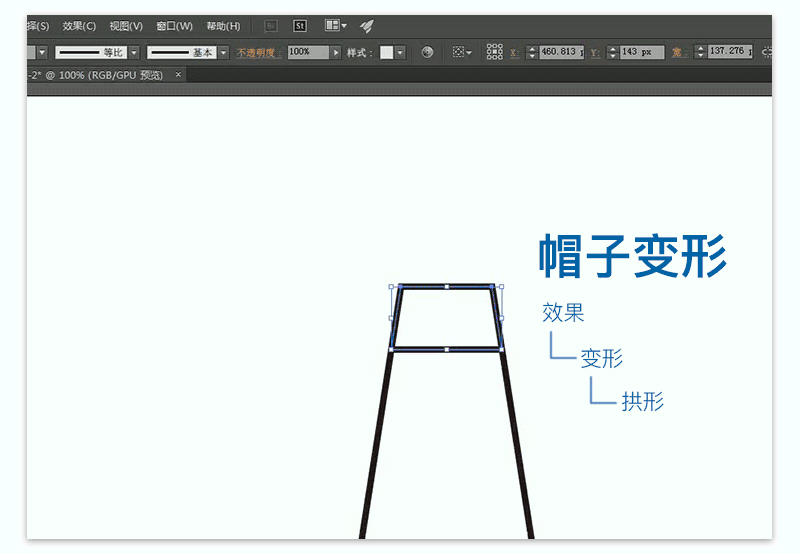Expand the 样式 graphic style dropdown
Screen dimensions: 800x554
tap(400, 52)
